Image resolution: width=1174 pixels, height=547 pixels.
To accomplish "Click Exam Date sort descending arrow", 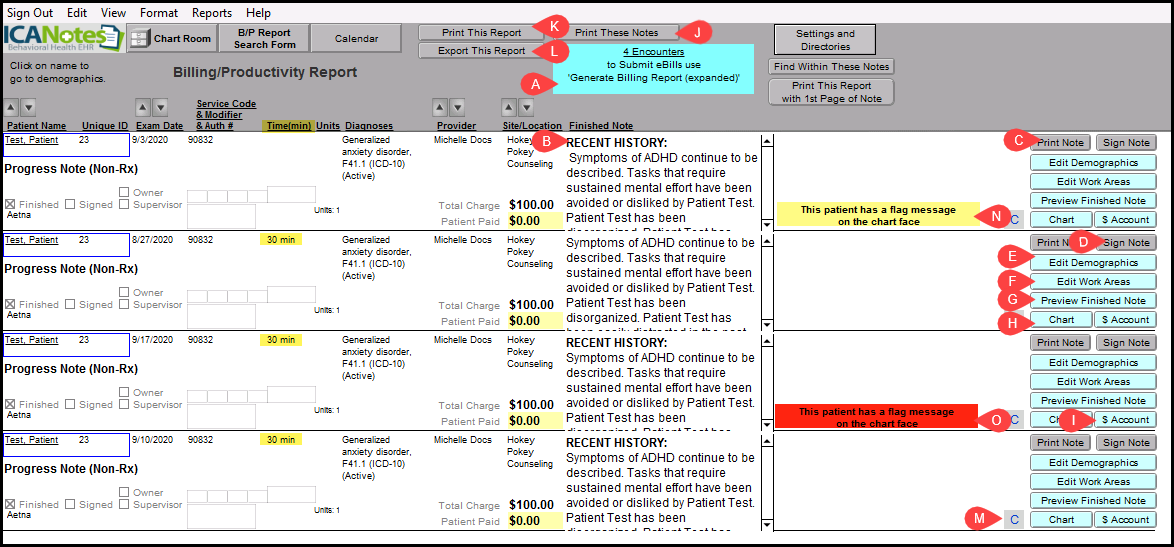I will pos(160,107).
